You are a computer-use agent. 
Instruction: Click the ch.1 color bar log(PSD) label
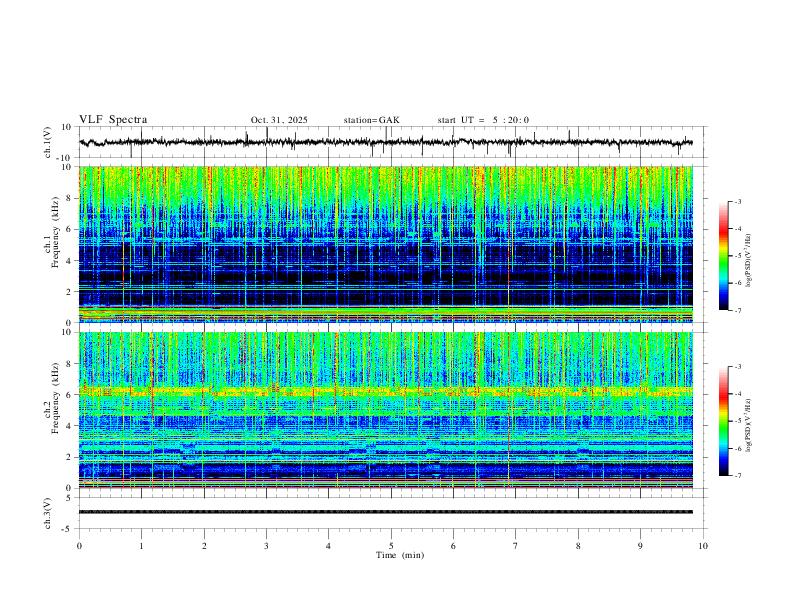tap(749, 261)
